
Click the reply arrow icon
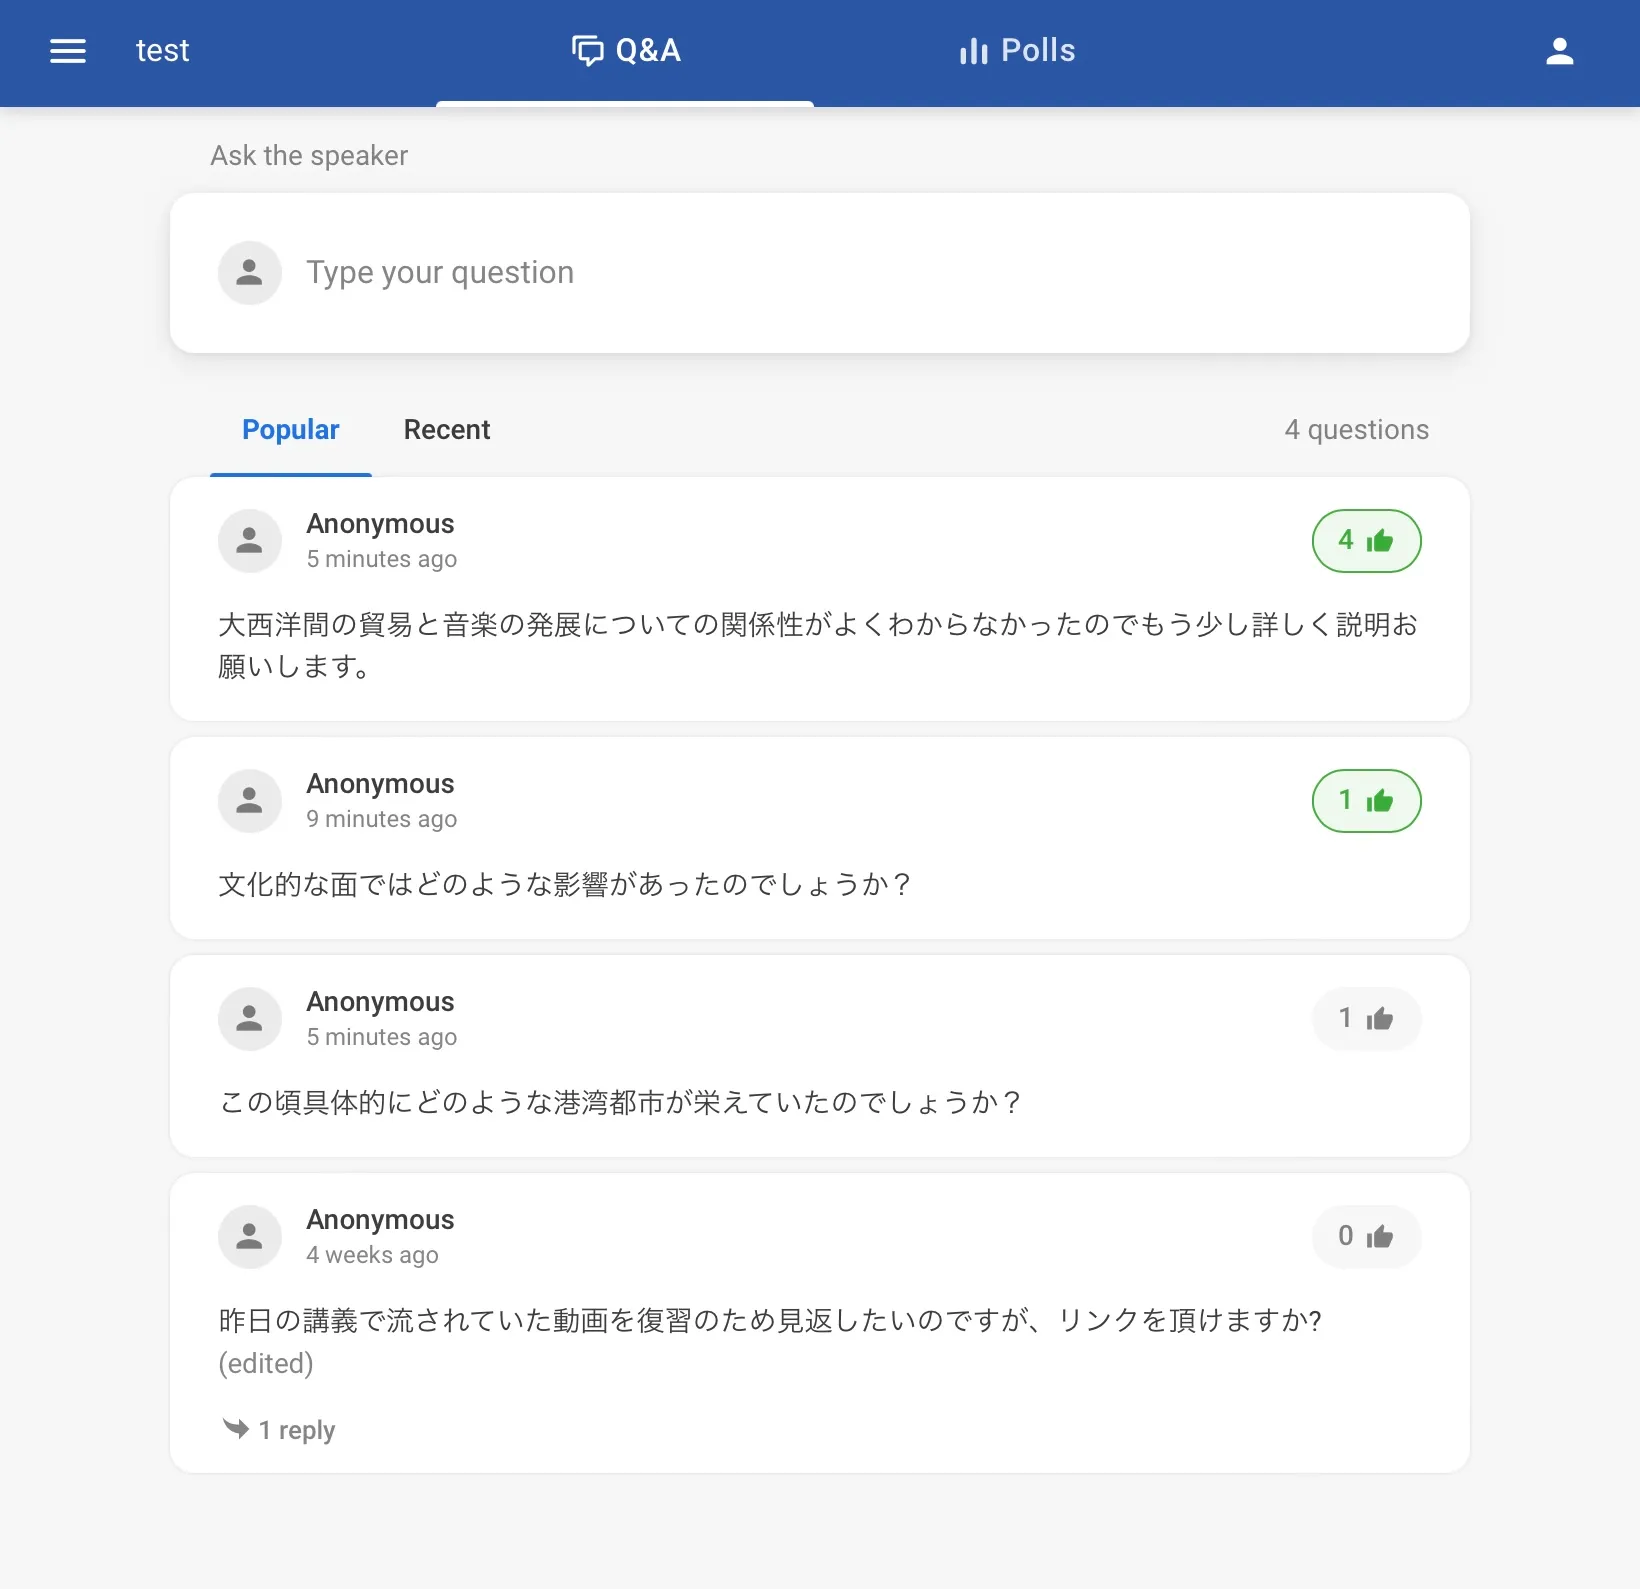pos(236,1428)
